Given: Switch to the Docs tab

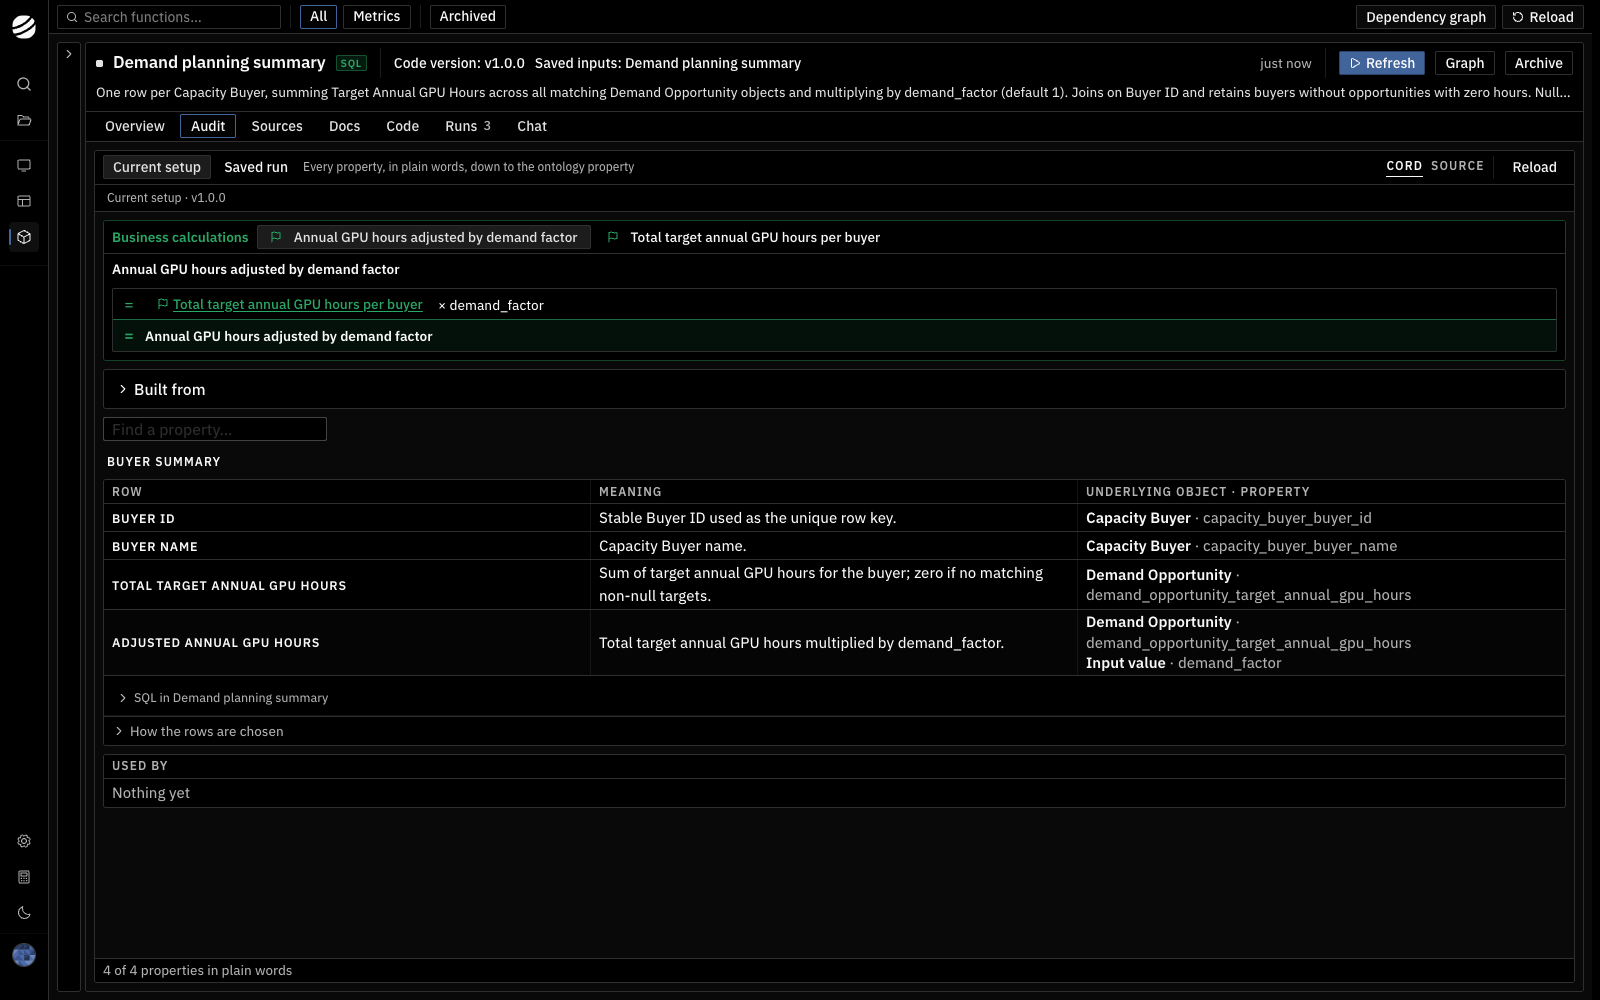Looking at the screenshot, I should (x=344, y=126).
